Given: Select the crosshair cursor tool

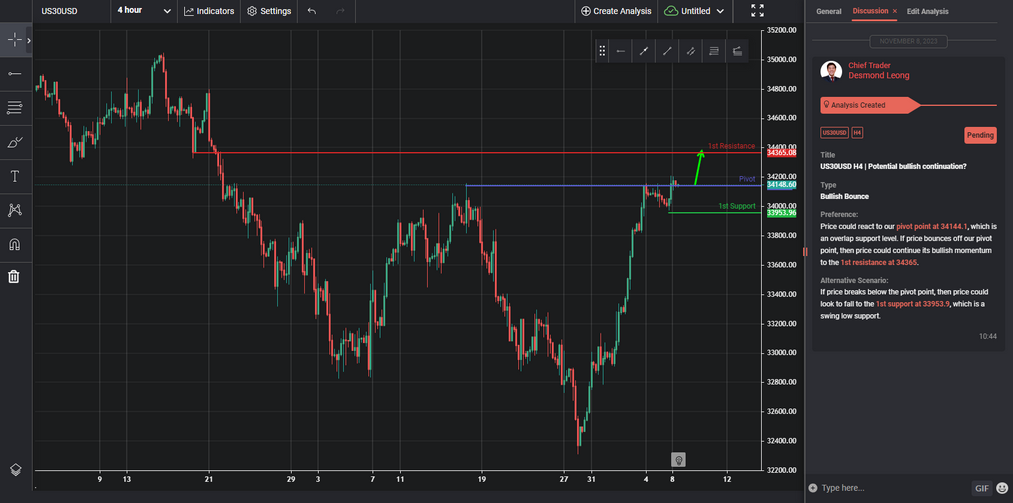Looking at the screenshot, I should point(14,40).
